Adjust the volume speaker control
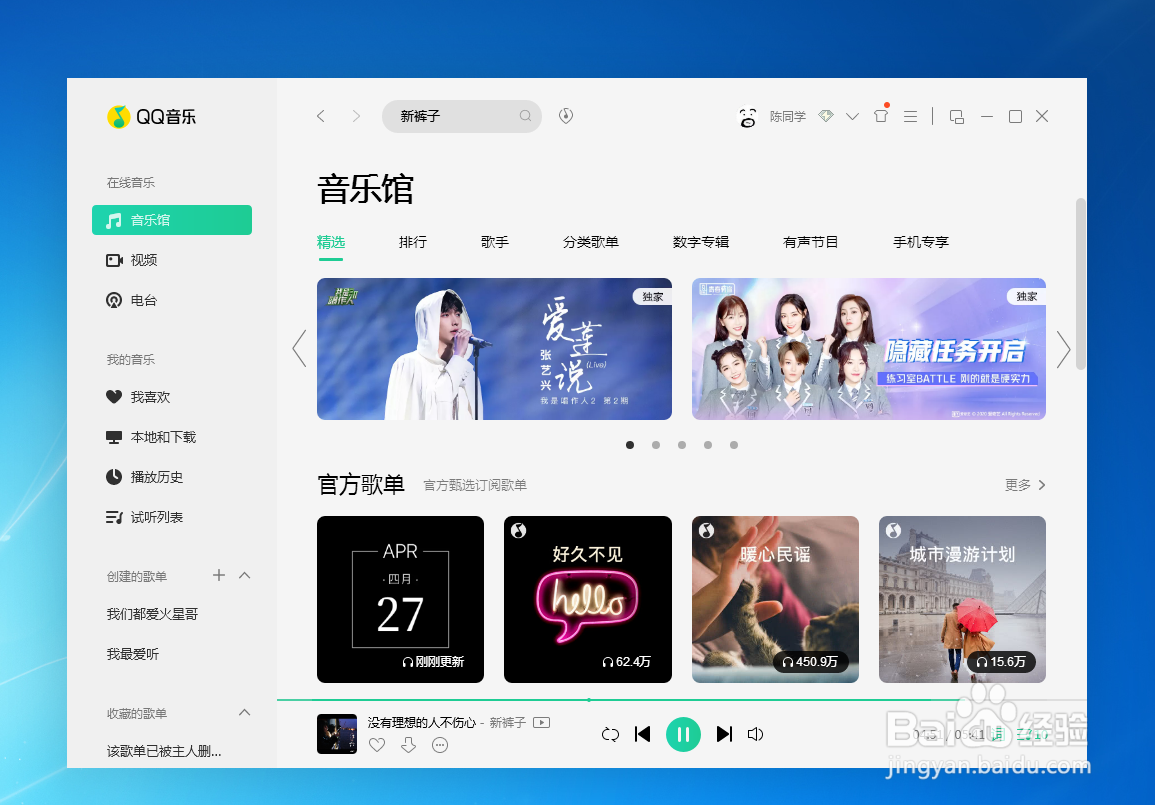 [756, 734]
